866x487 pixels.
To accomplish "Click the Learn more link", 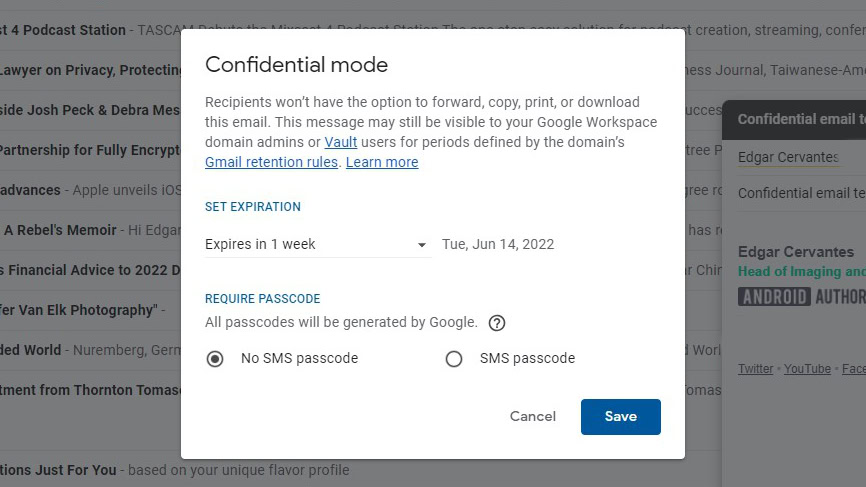I will coord(382,162).
